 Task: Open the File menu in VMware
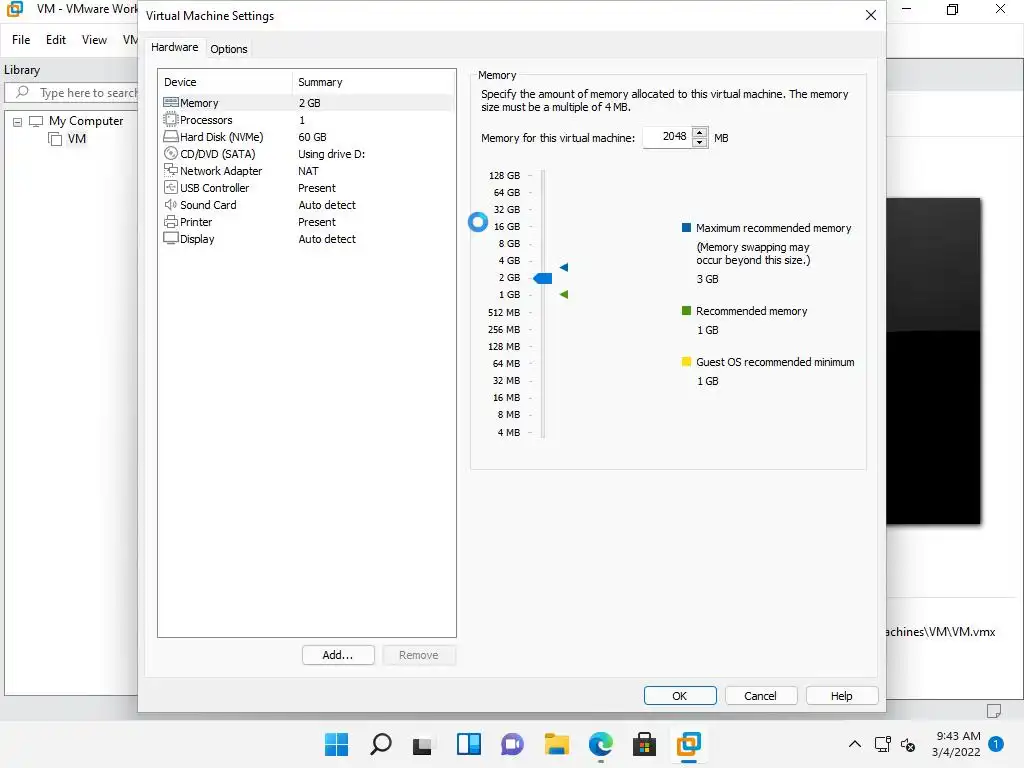pos(21,40)
